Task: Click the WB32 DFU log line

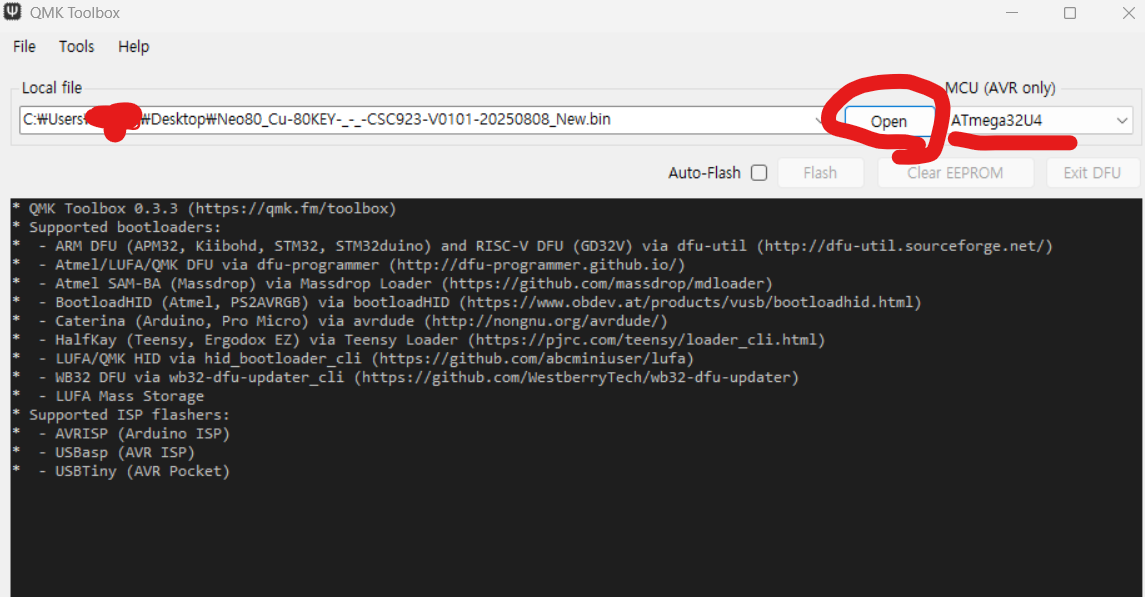Action: (x=418, y=377)
